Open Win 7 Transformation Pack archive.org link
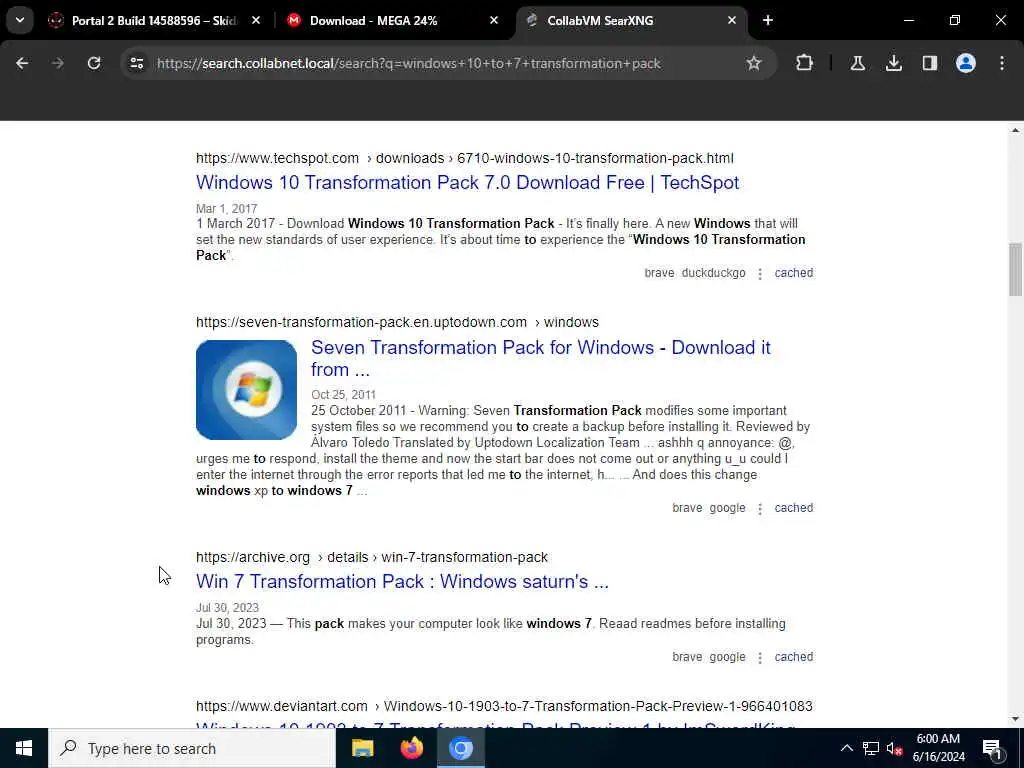 pyautogui.click(x=402, y=581)
